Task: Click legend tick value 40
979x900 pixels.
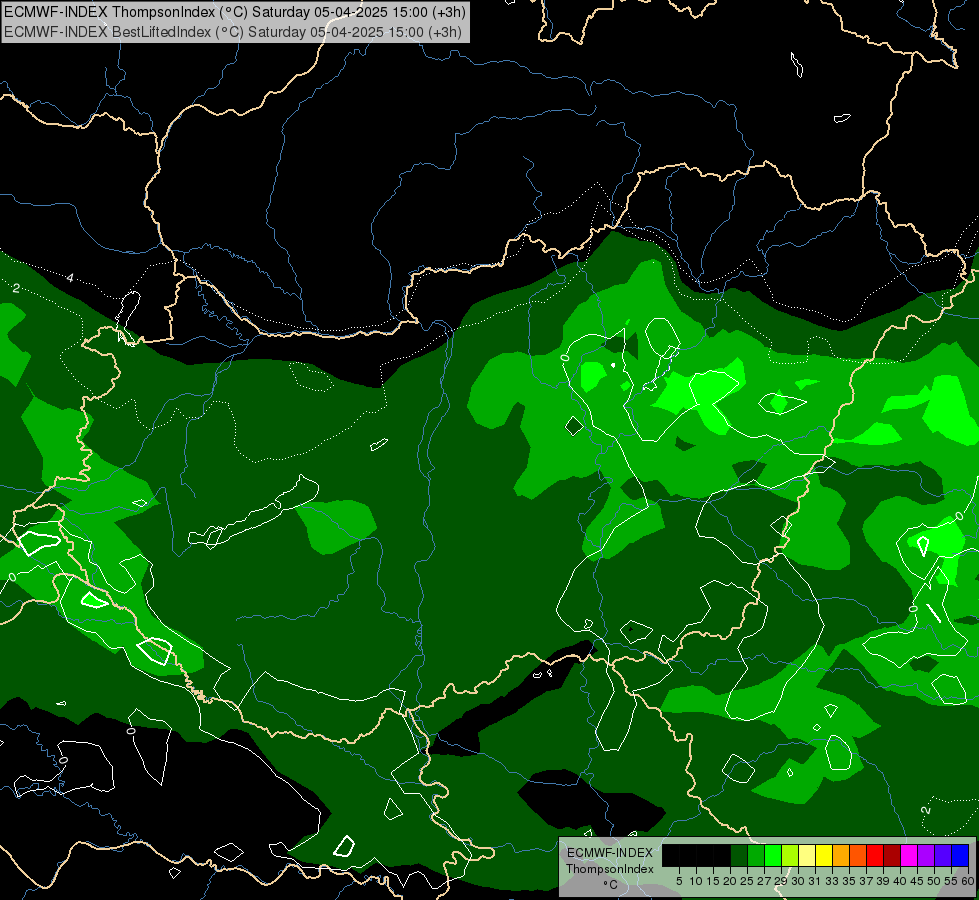Action: (x=900, y=881)
